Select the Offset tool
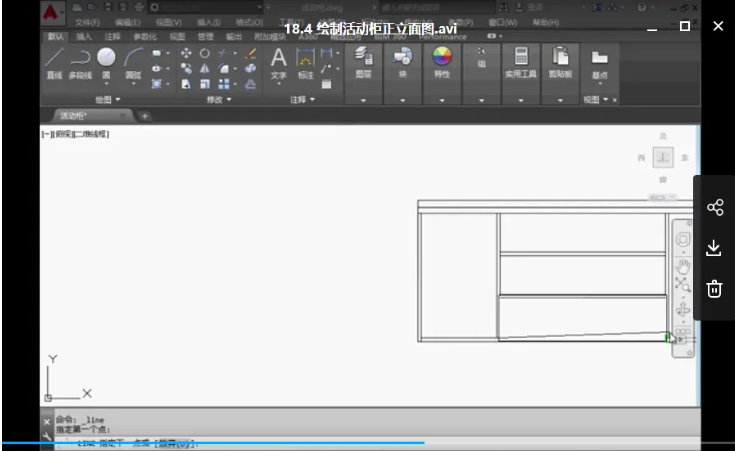 (x=251, y=84)
